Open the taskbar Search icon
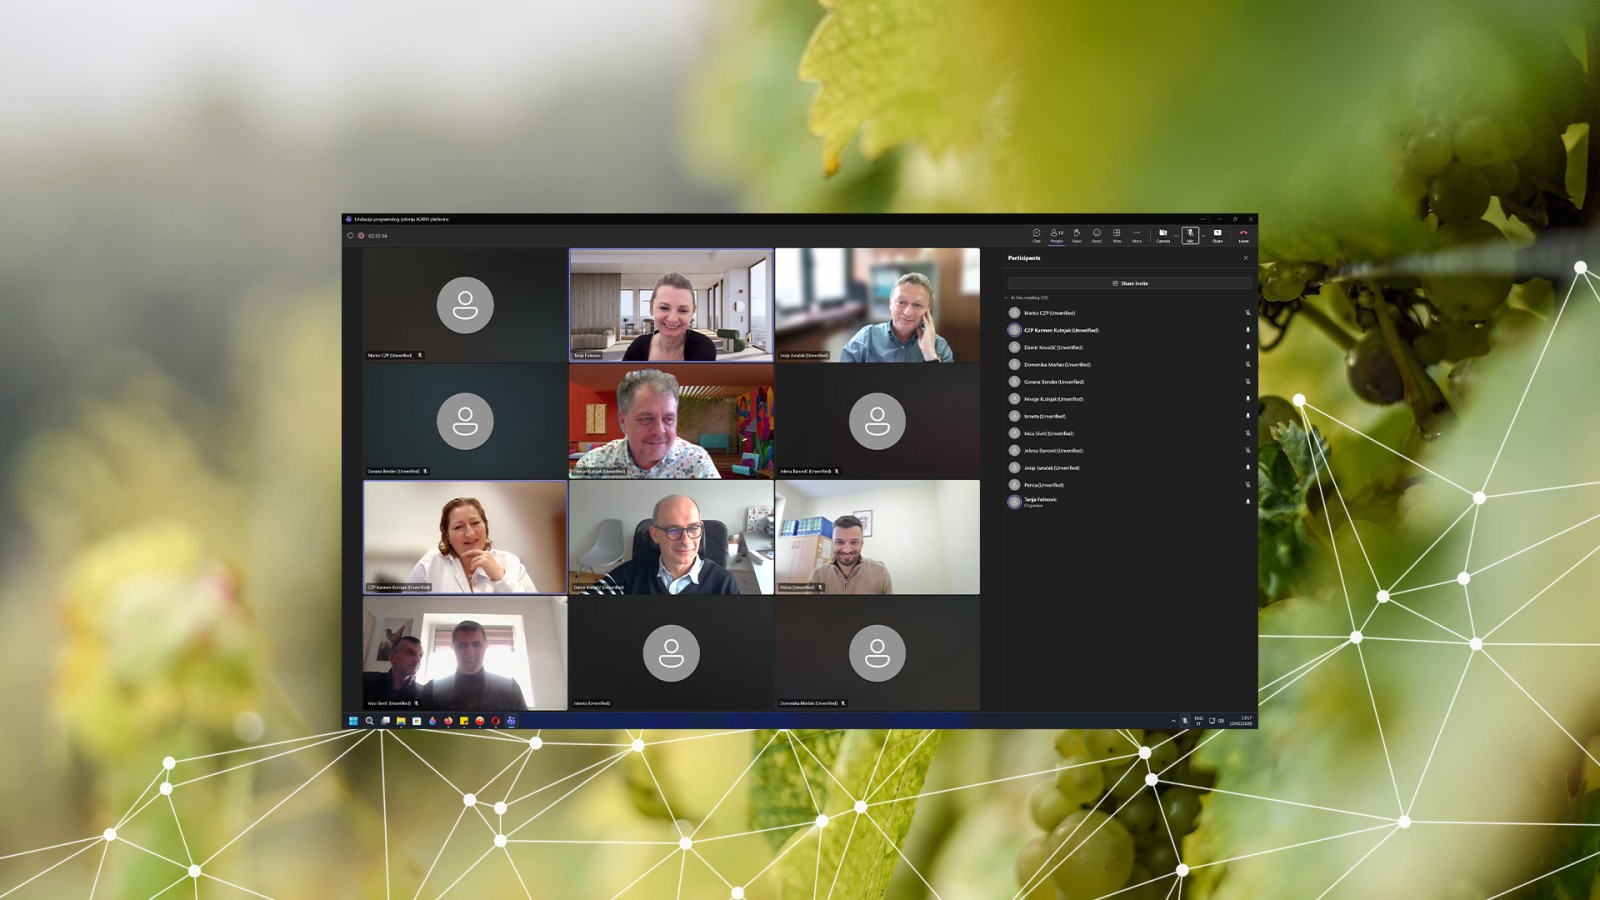This screenshot has width=1600, height=900. [369, 721]
